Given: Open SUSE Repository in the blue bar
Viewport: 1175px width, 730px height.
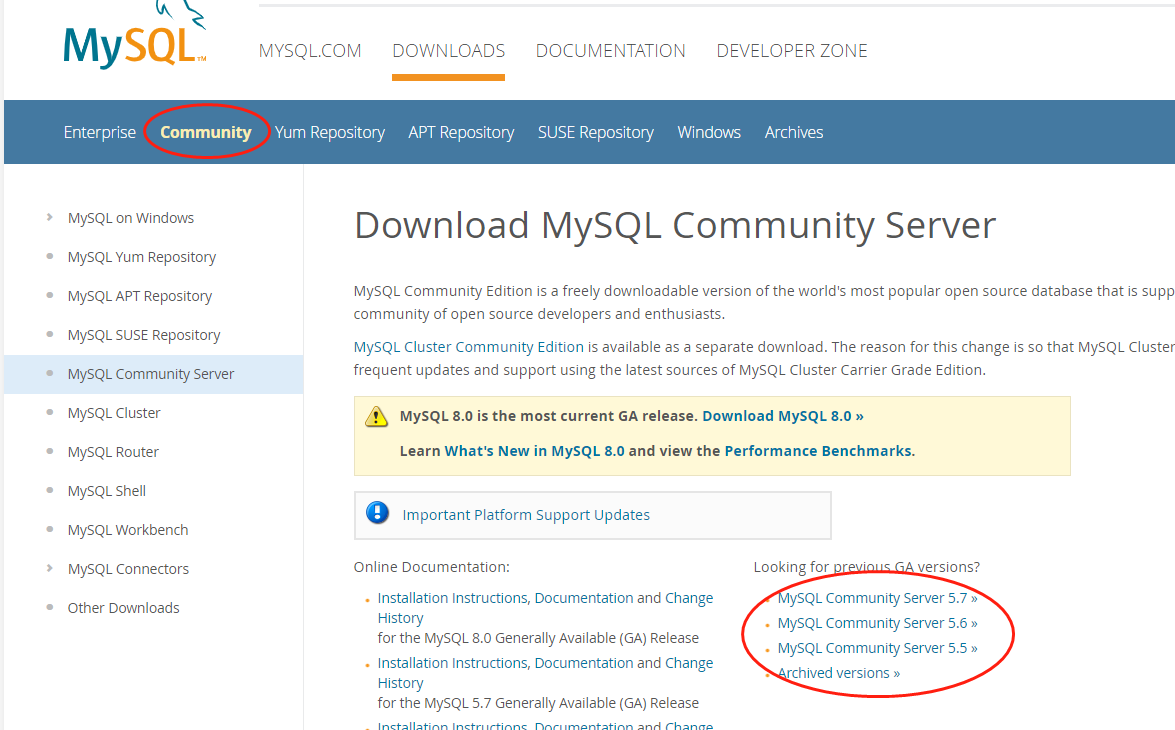Looking at the screenshot, I should (x=596, y=133).
